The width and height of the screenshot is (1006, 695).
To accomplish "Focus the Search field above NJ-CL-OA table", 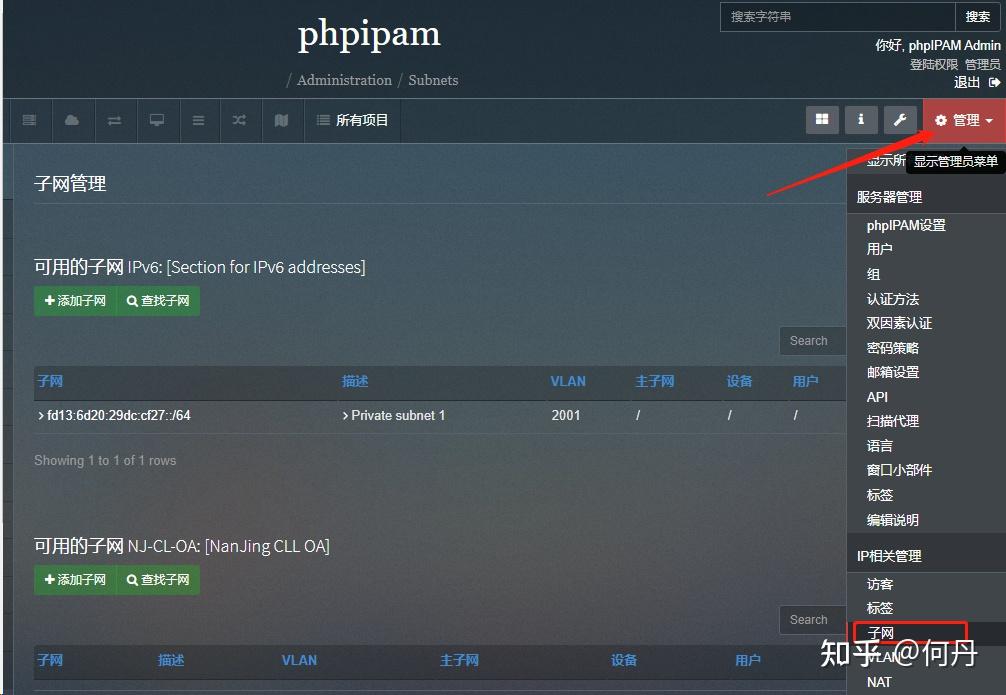I will click(813, 620).
